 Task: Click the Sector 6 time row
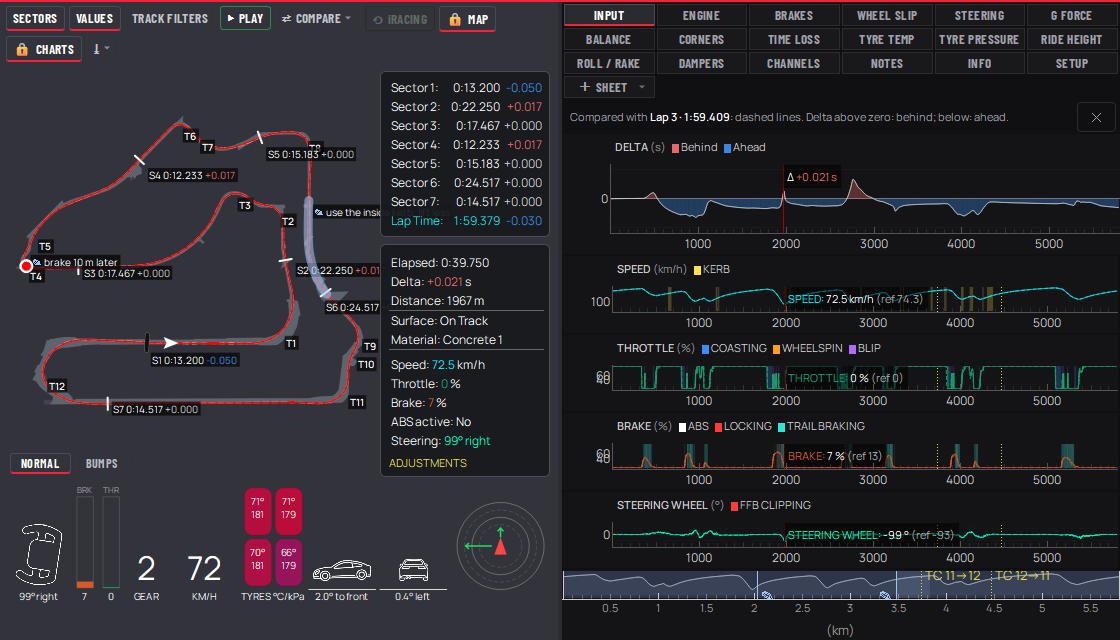coord(466,183)
